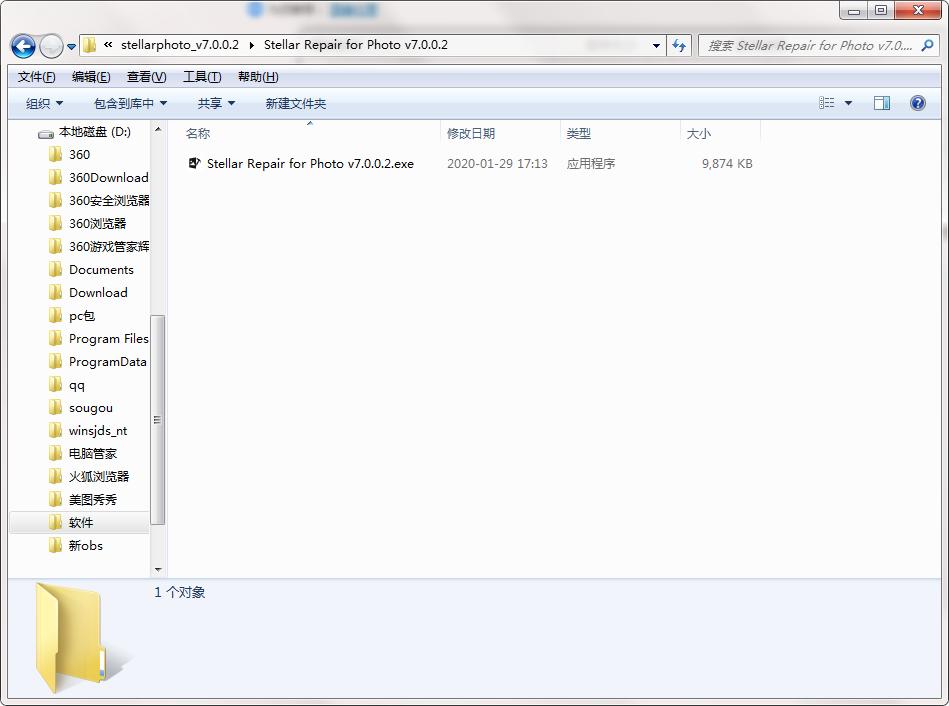Open the 组织 dropdown in the toolbar
This screenshot has height=706, width=949.
[x=44, y=104]
